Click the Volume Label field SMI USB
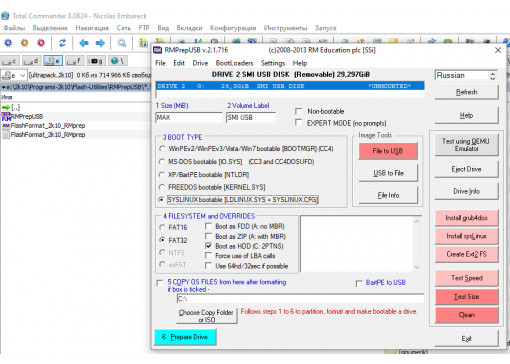The width and height of the screenshot is (510, 364). (251, 117)
